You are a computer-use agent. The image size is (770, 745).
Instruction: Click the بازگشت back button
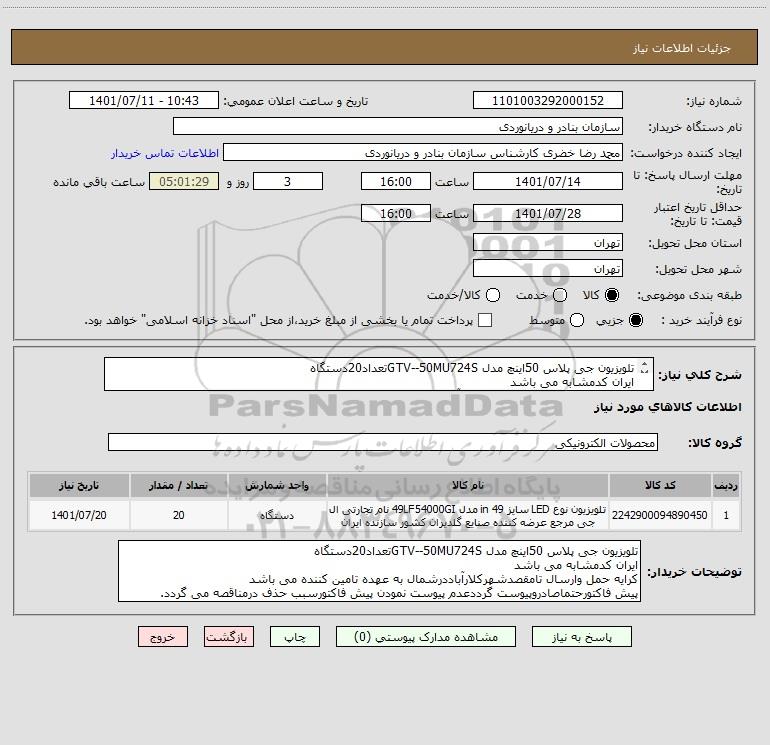229,636
